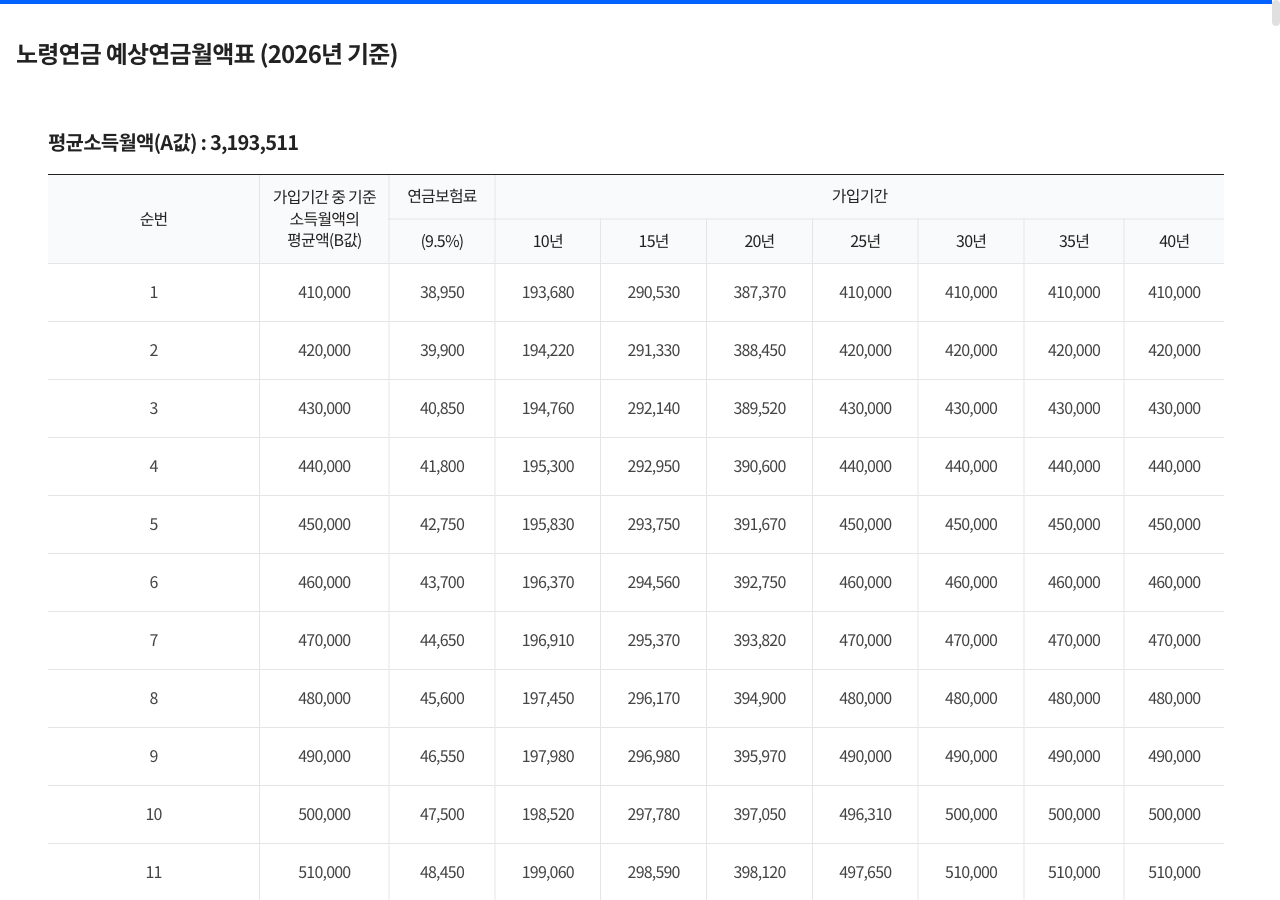The width and height of the screenshot is (1280, 900).
Task: Click the 39,900 premium cell in row 2
Action: [x=442, y=351]
